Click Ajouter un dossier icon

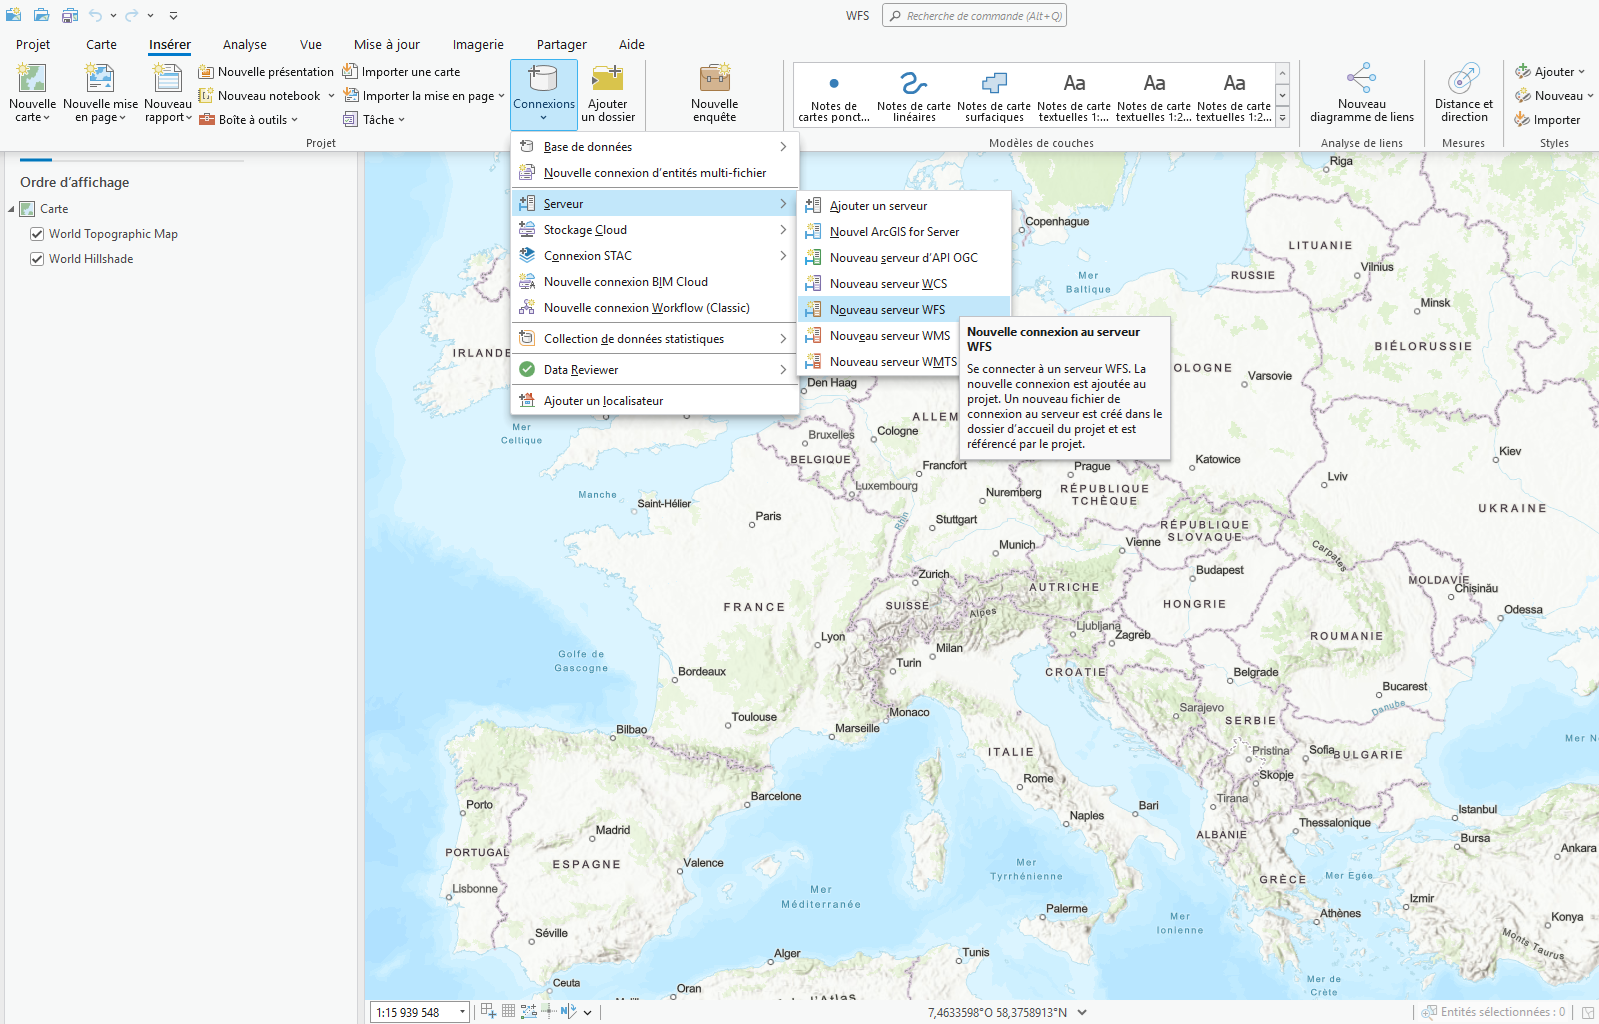click(x=607, y=80)
